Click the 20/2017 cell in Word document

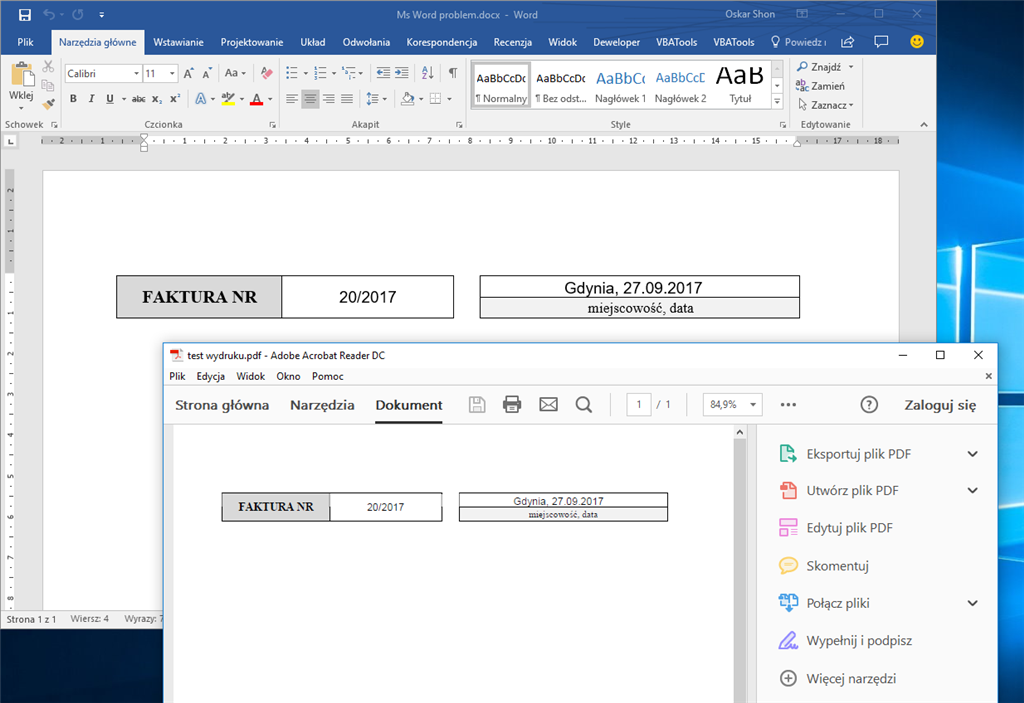click(368, 297)
